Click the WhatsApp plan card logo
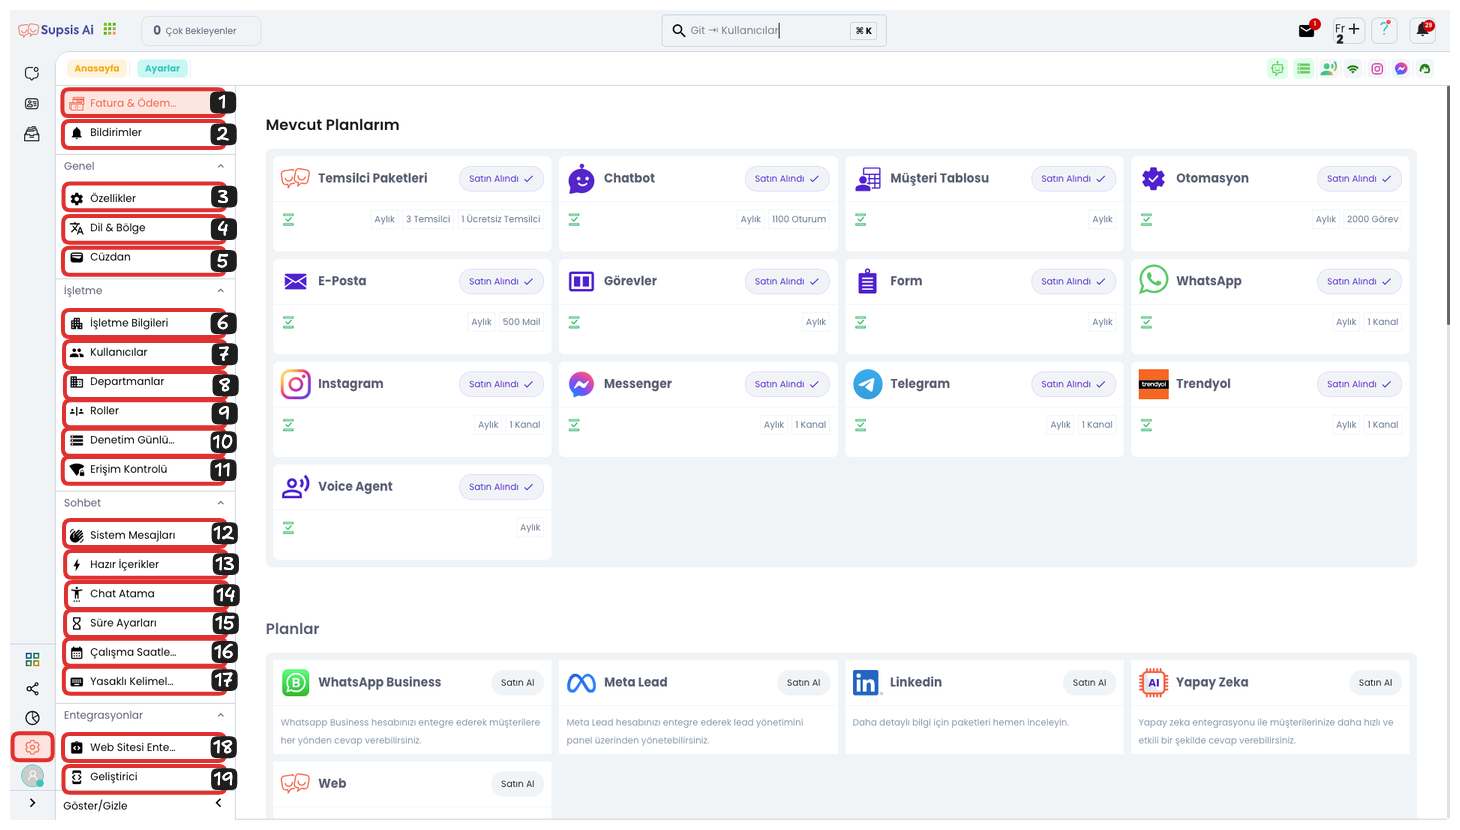 (1153, 279)
